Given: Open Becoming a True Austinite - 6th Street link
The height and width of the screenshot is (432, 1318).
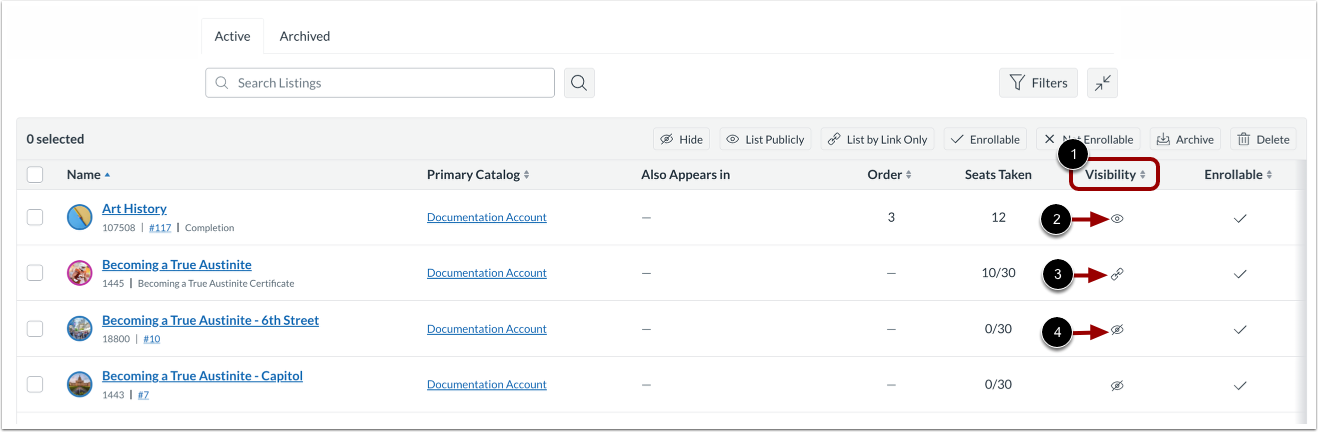Looking at the screenshot, I should [210, 321].
